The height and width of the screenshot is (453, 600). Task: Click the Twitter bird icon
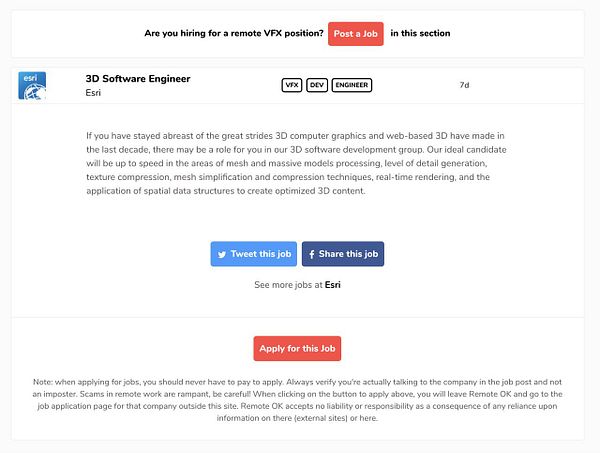pyautogui.click(x=222, y=254)
